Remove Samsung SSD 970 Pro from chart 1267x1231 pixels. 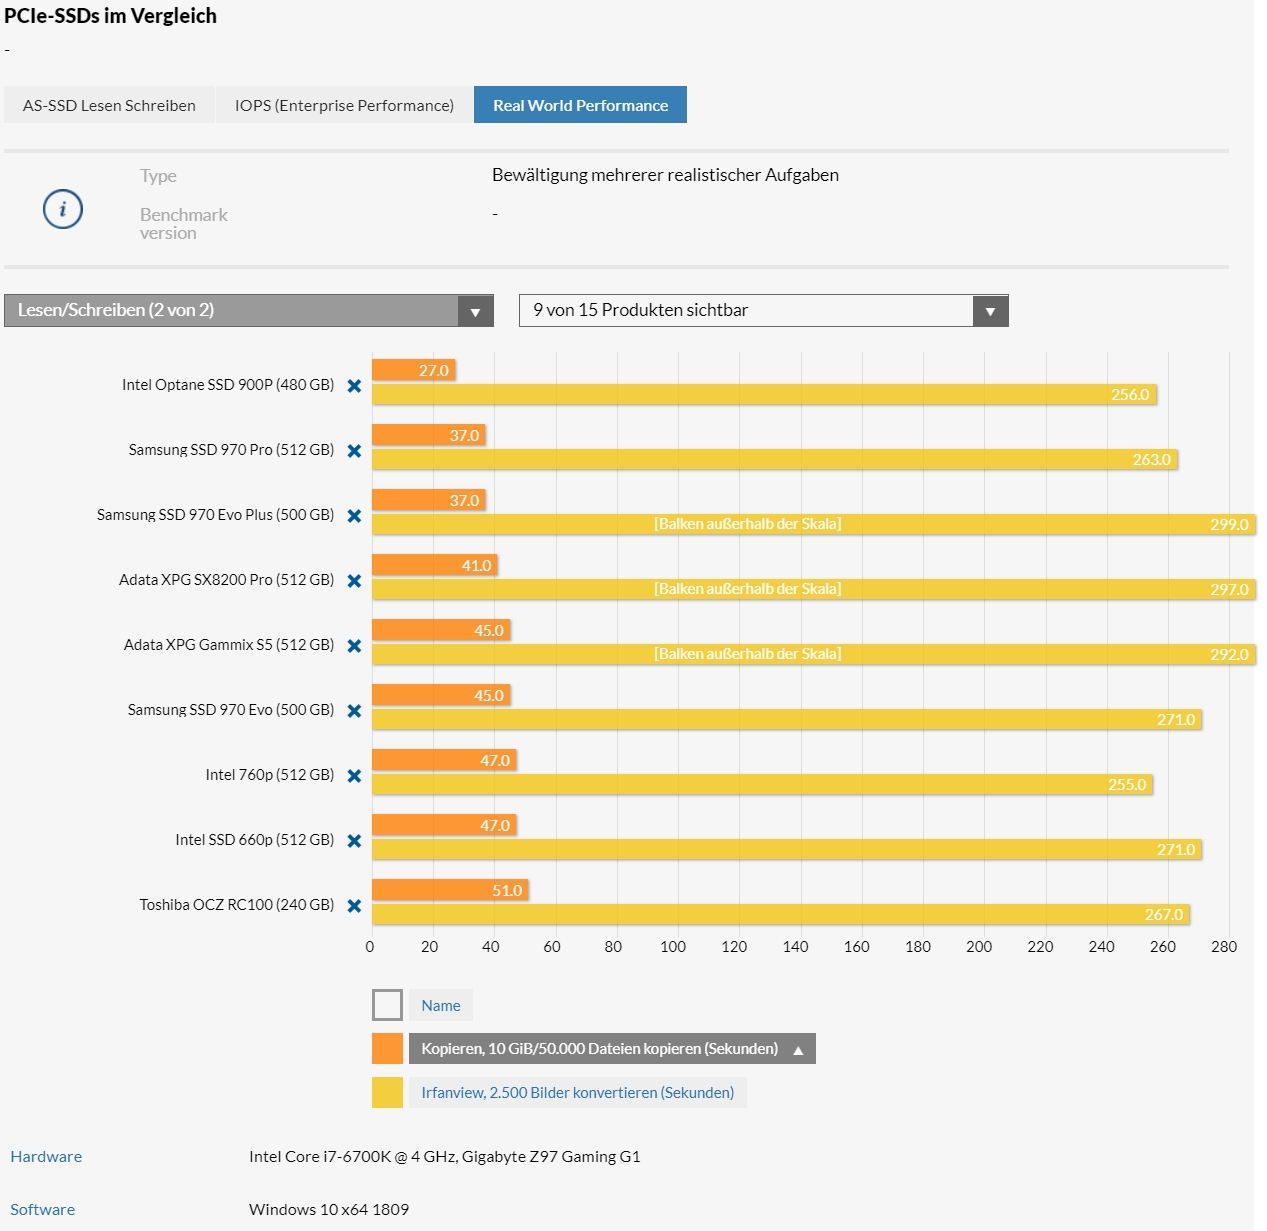pos(354,451)
